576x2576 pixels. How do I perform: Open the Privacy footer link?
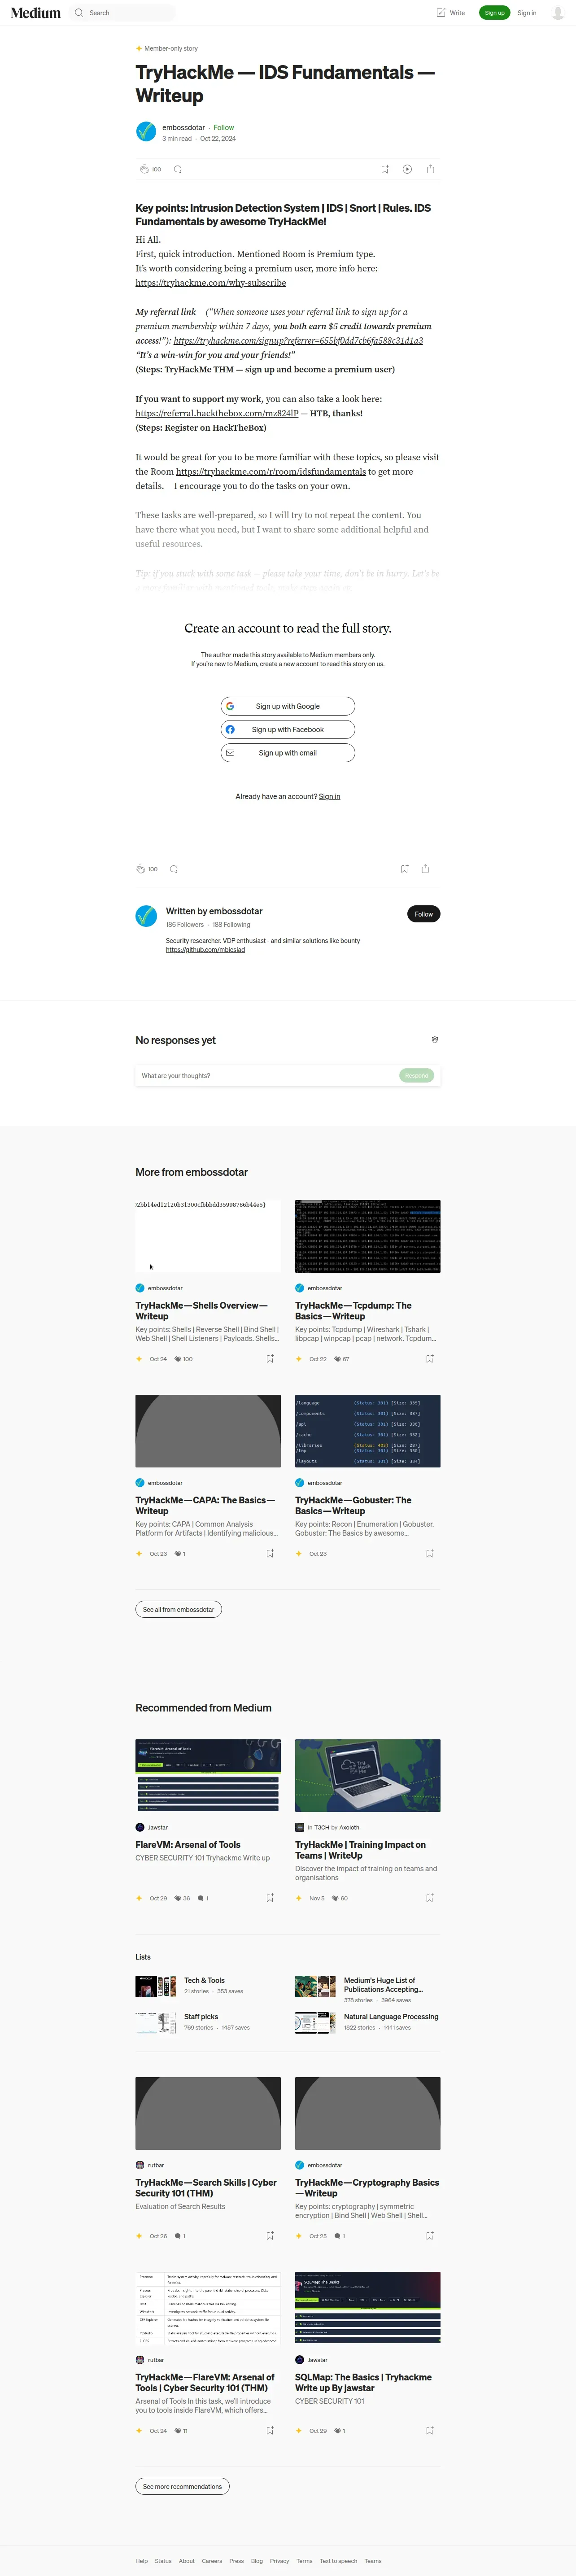(x=280, y=2562)
